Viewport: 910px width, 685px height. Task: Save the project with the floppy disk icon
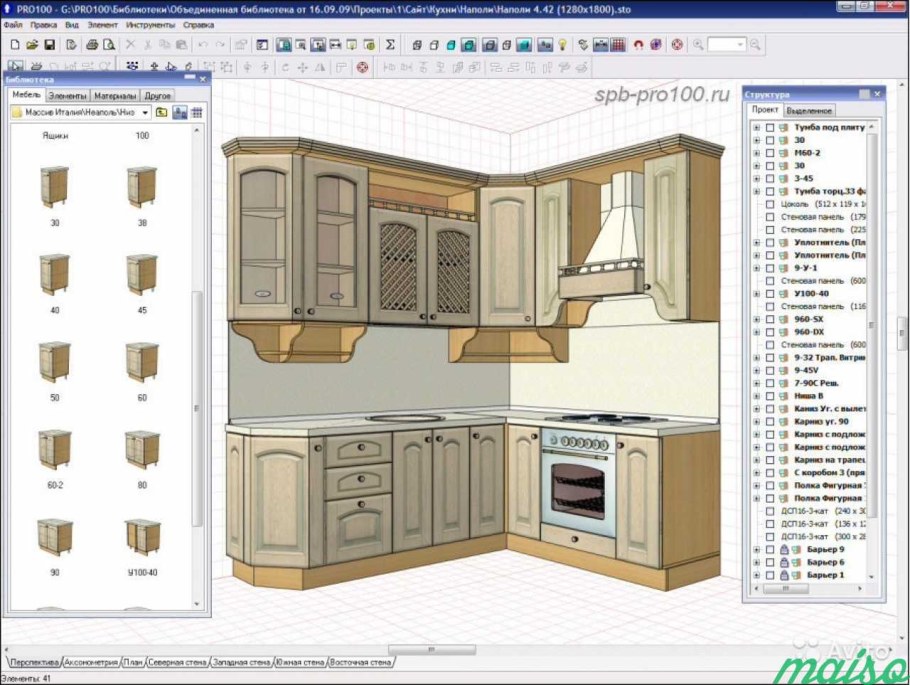point(48,45)
